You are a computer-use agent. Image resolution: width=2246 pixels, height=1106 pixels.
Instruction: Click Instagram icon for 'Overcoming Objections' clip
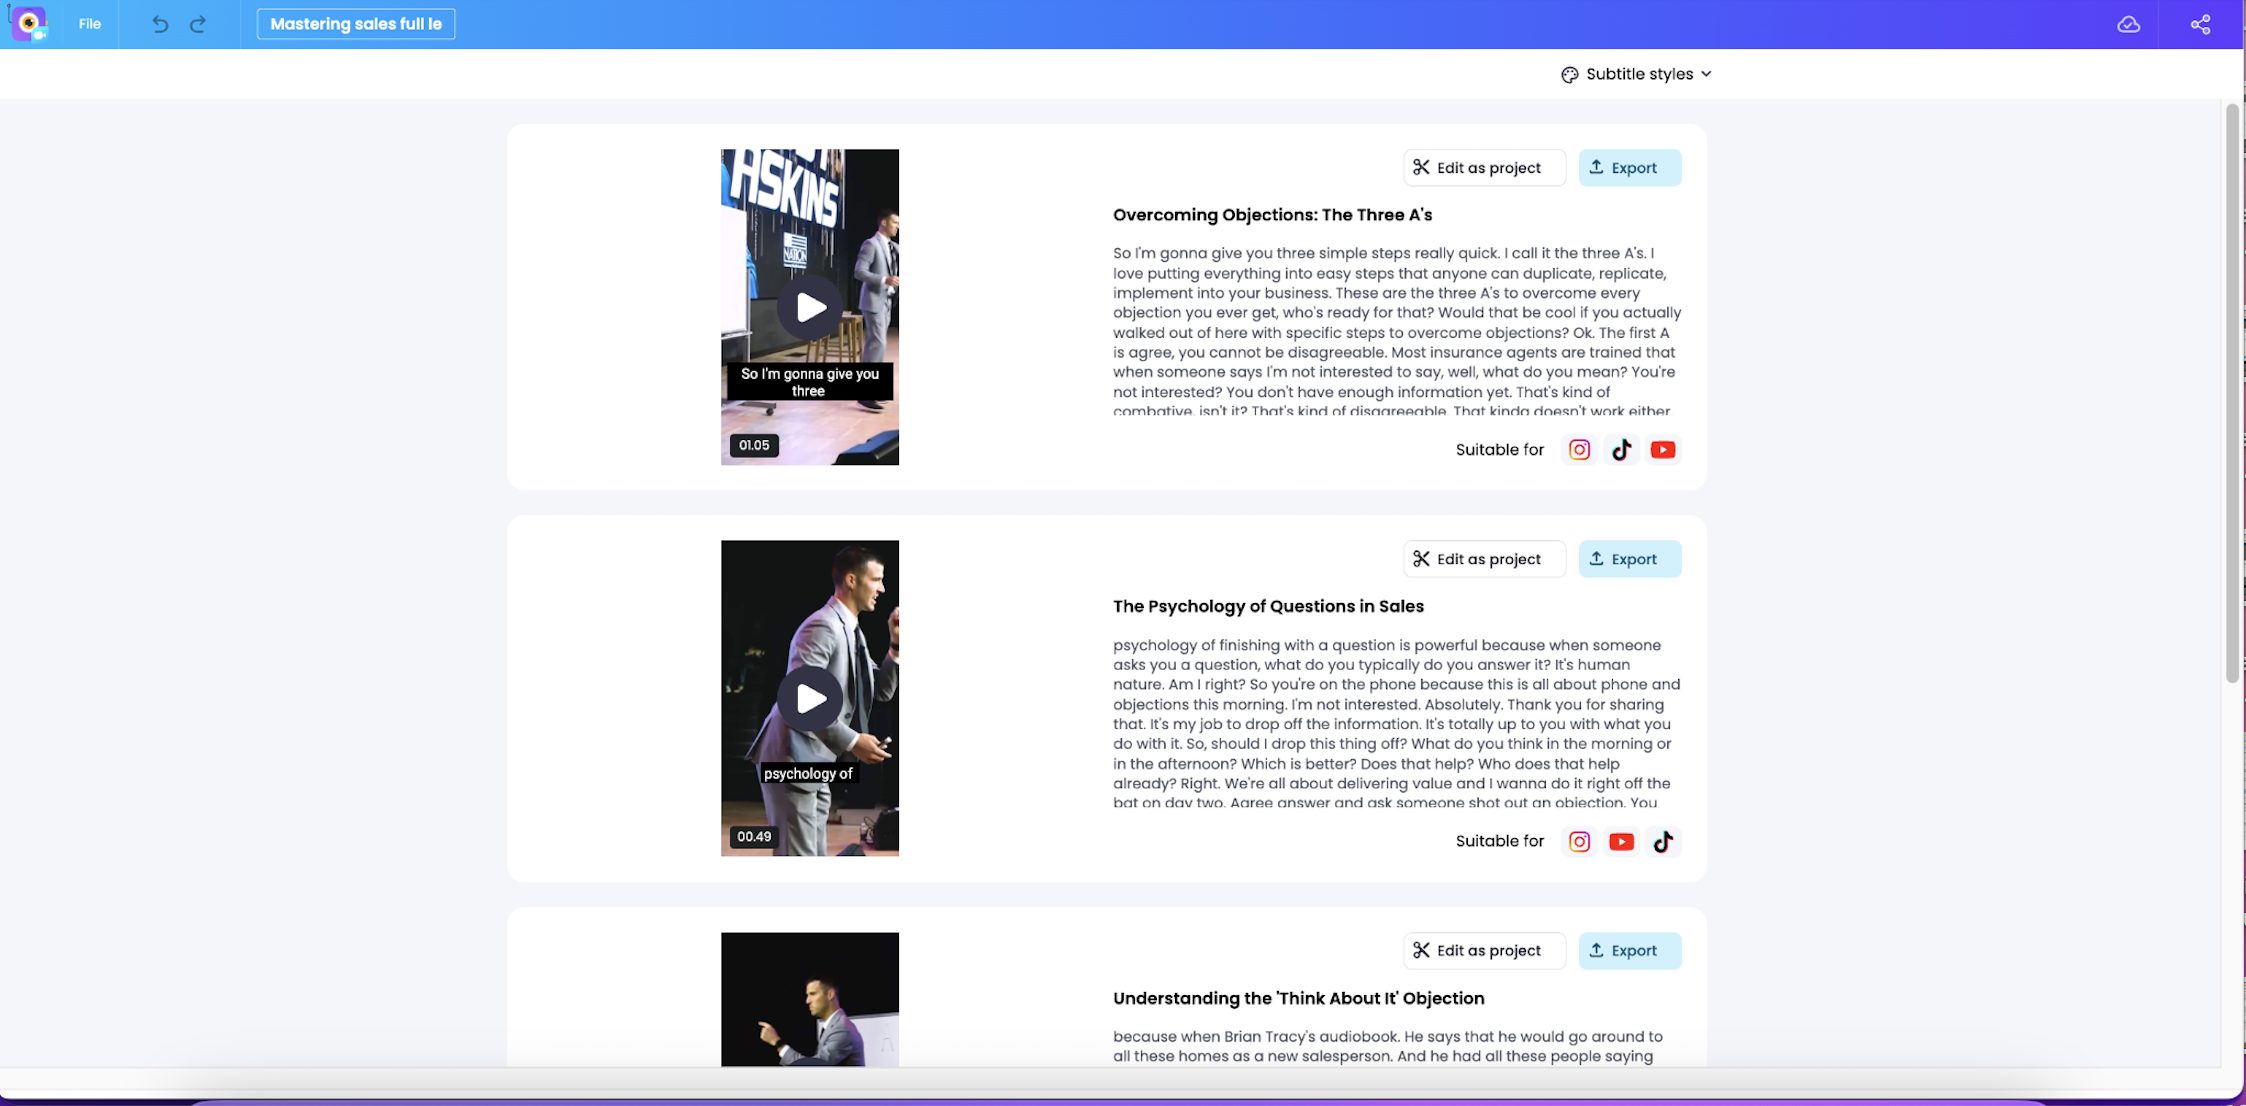[x=1579, y=450]
